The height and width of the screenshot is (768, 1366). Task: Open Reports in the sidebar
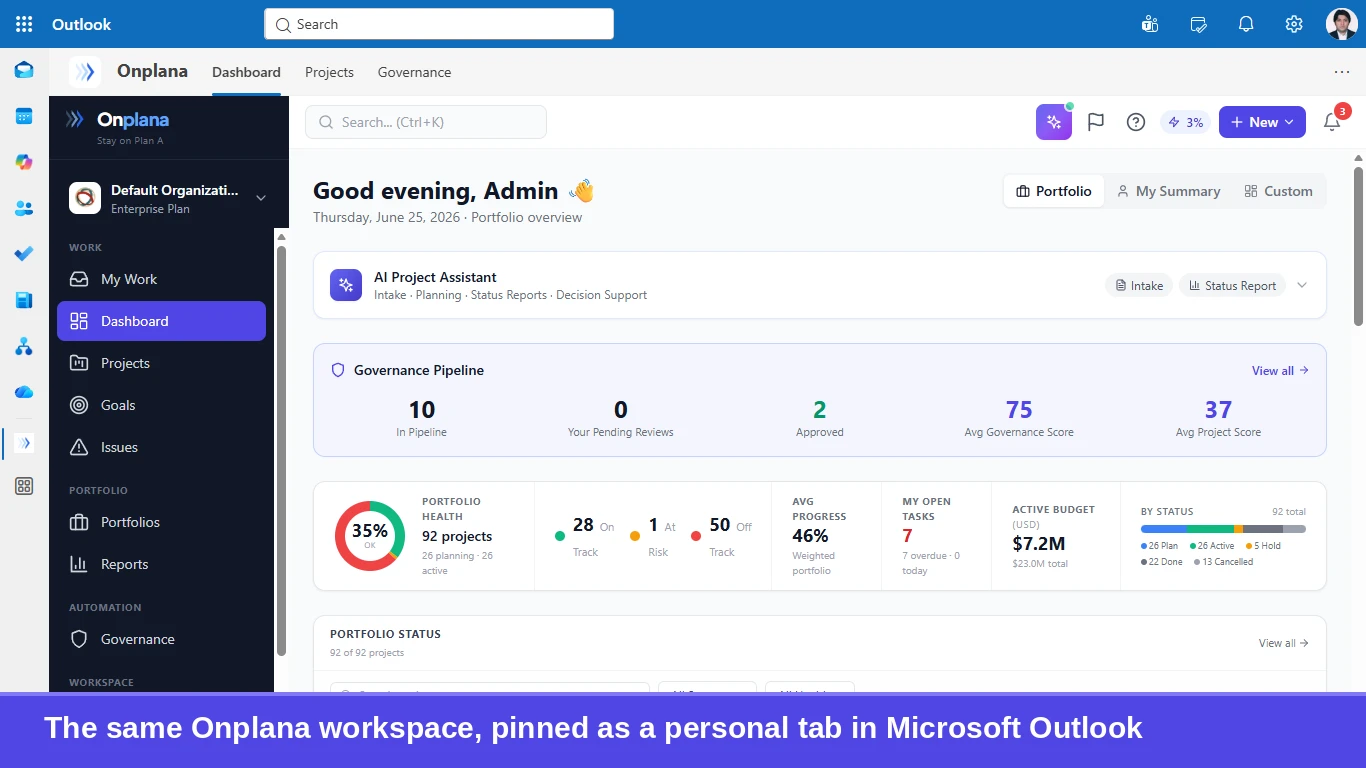(x=162, y=564)
